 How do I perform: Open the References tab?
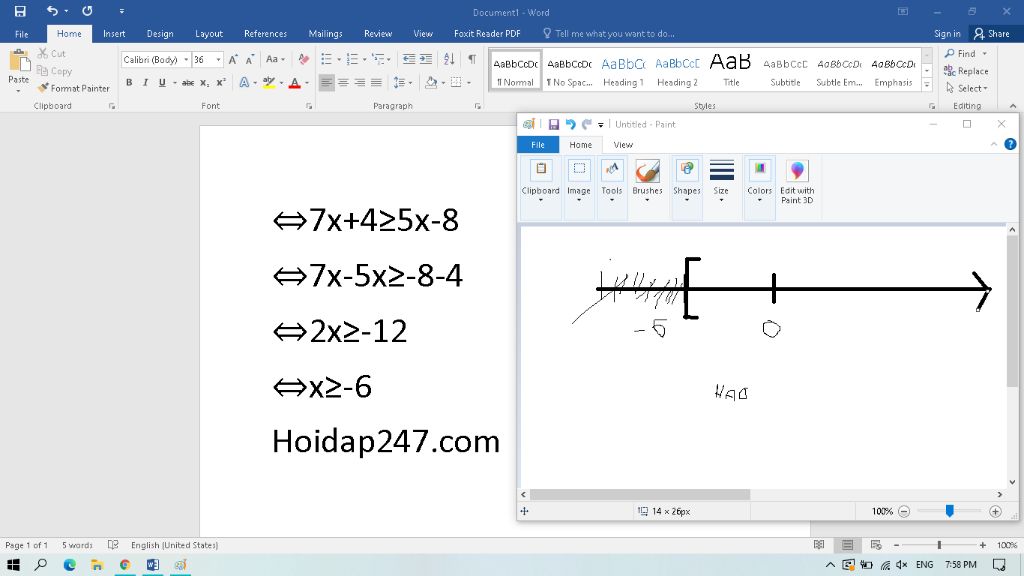pos(265,33)
